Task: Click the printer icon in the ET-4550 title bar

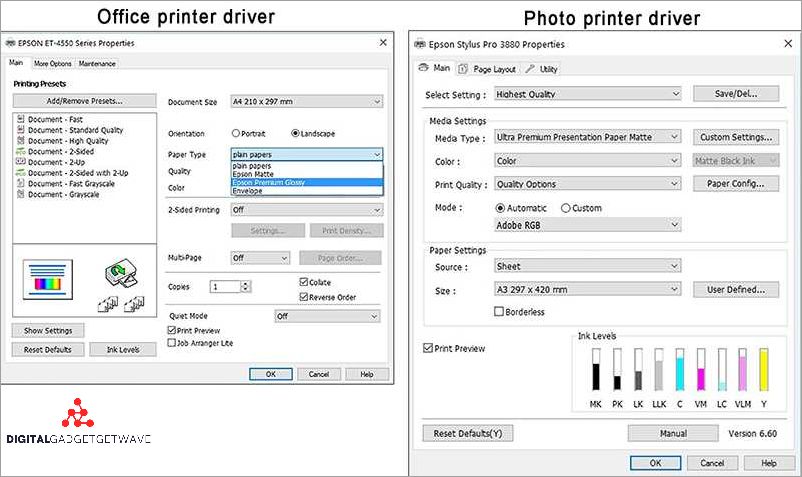Action: coord(10,43)
